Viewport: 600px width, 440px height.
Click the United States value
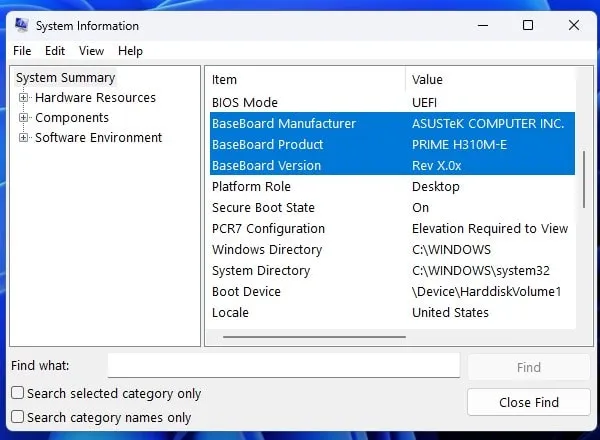tap(450, 313)
